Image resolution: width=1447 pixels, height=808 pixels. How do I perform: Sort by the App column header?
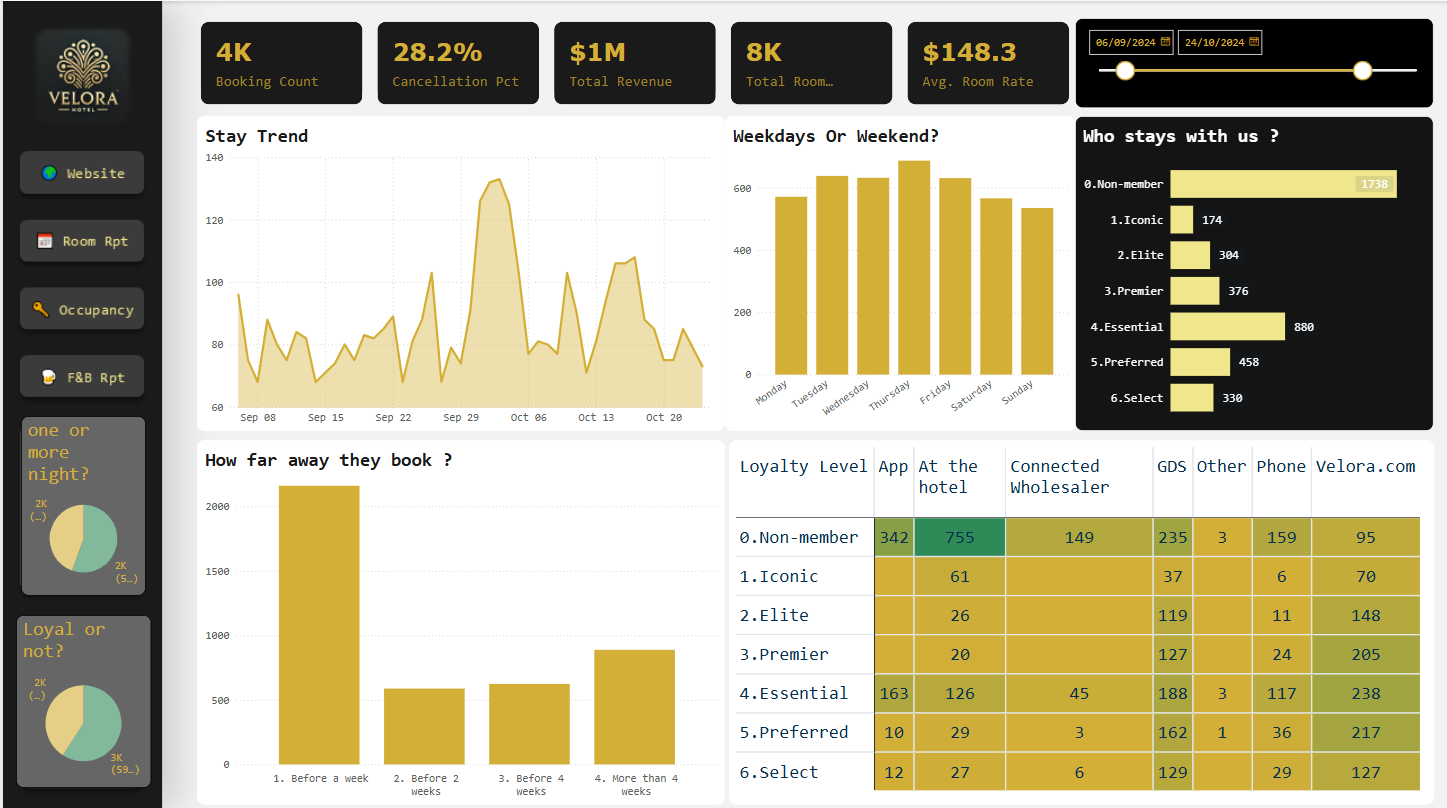pos(893,466)
